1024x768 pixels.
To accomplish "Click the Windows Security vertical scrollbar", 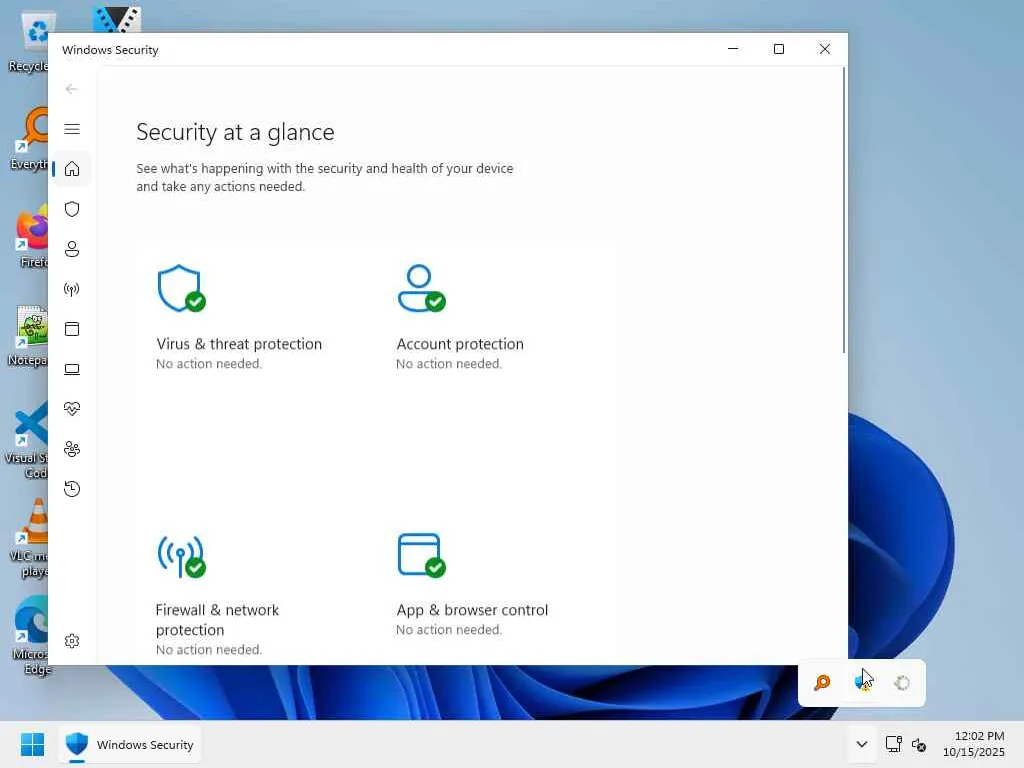I will [844, 211].
